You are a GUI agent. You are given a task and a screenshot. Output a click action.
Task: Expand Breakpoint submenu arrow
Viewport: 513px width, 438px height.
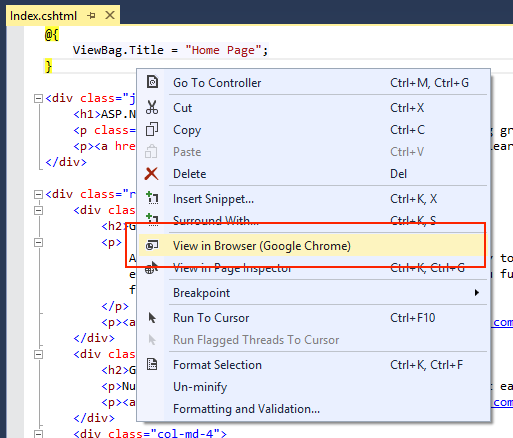click(477, 293)
